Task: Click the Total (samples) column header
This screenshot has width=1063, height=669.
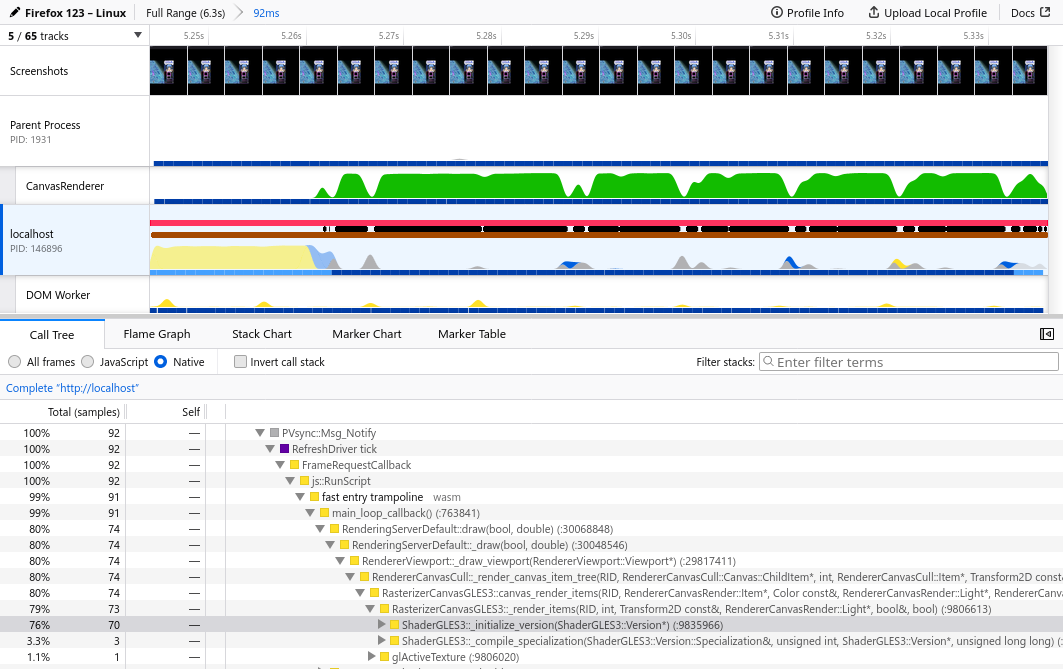Action: point(83,412)
